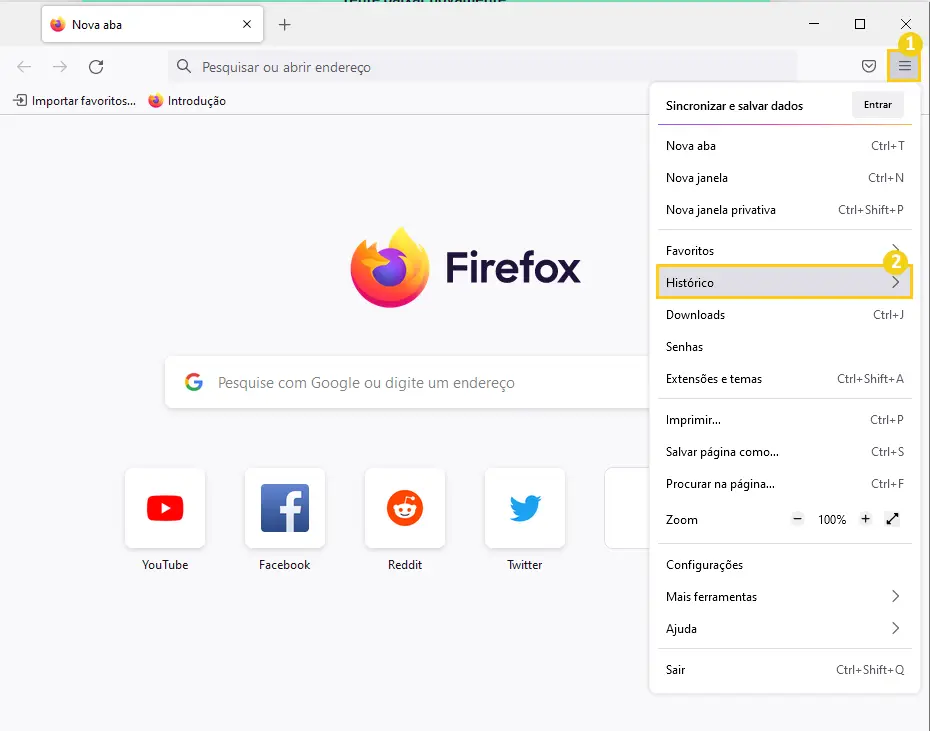Open the Firefox hamburger menu

(904, 66)
